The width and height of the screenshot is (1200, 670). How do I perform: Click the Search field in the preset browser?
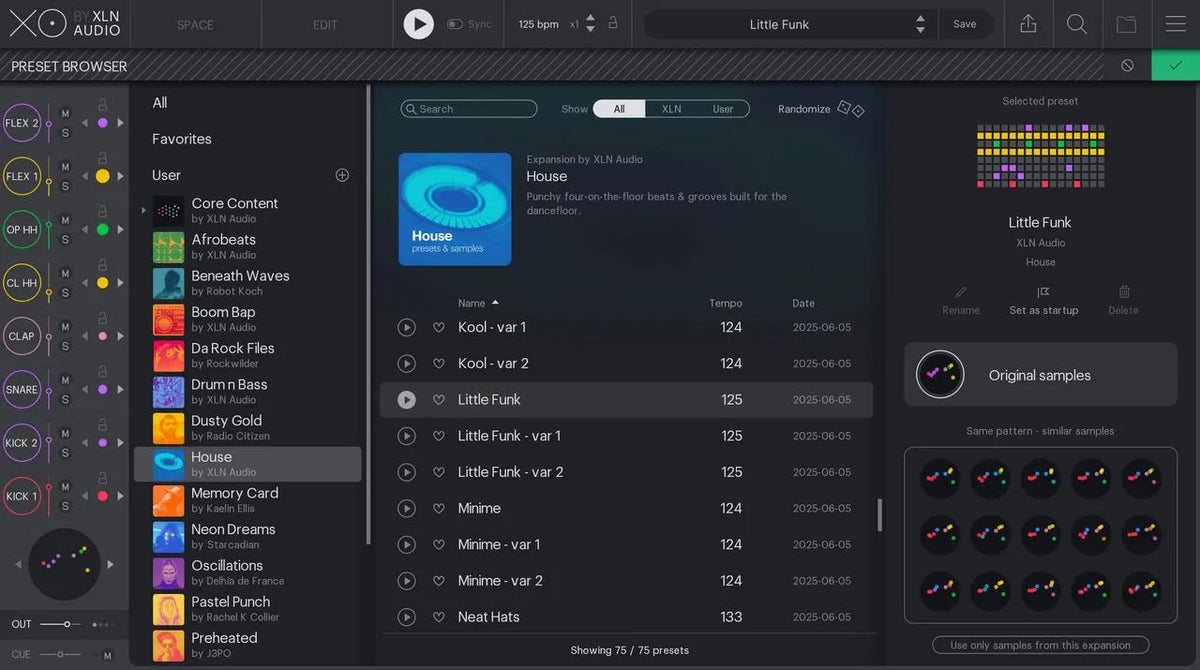tap(468, 108)
